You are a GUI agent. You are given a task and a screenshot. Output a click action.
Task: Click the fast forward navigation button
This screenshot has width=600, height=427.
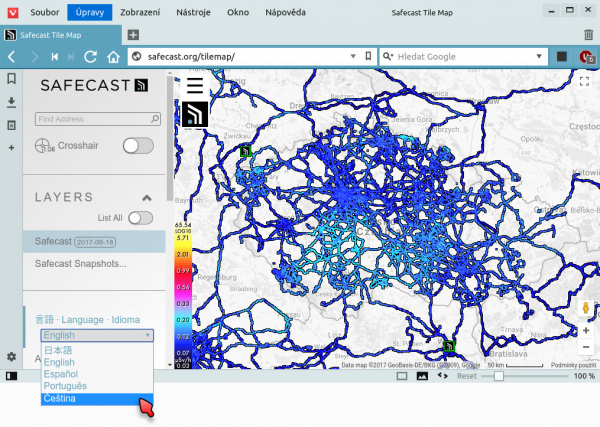71,57
